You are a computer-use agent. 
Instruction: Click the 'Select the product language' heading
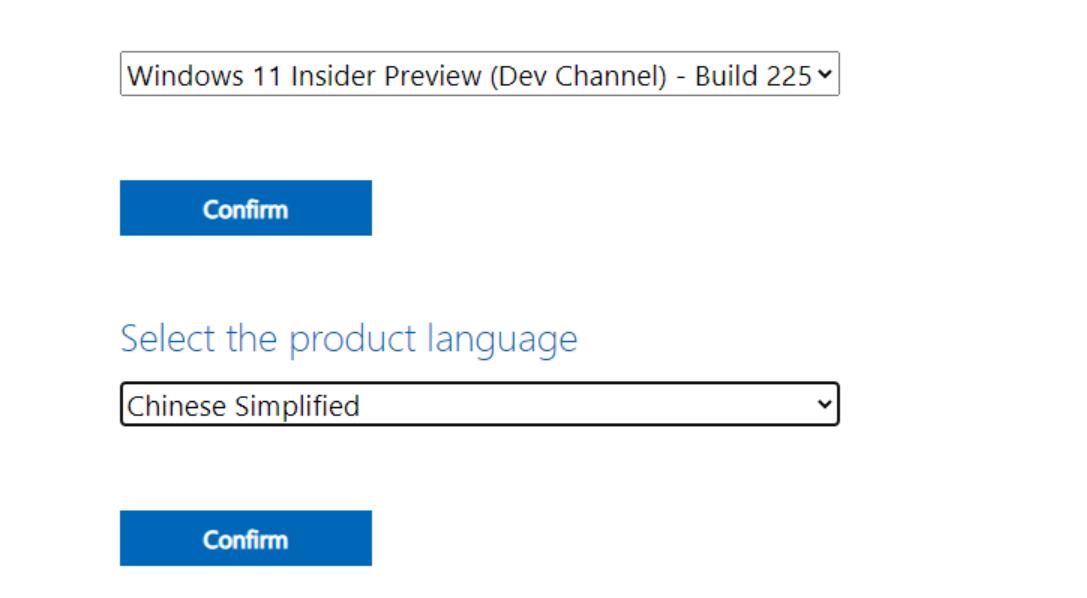pos(348,339)
